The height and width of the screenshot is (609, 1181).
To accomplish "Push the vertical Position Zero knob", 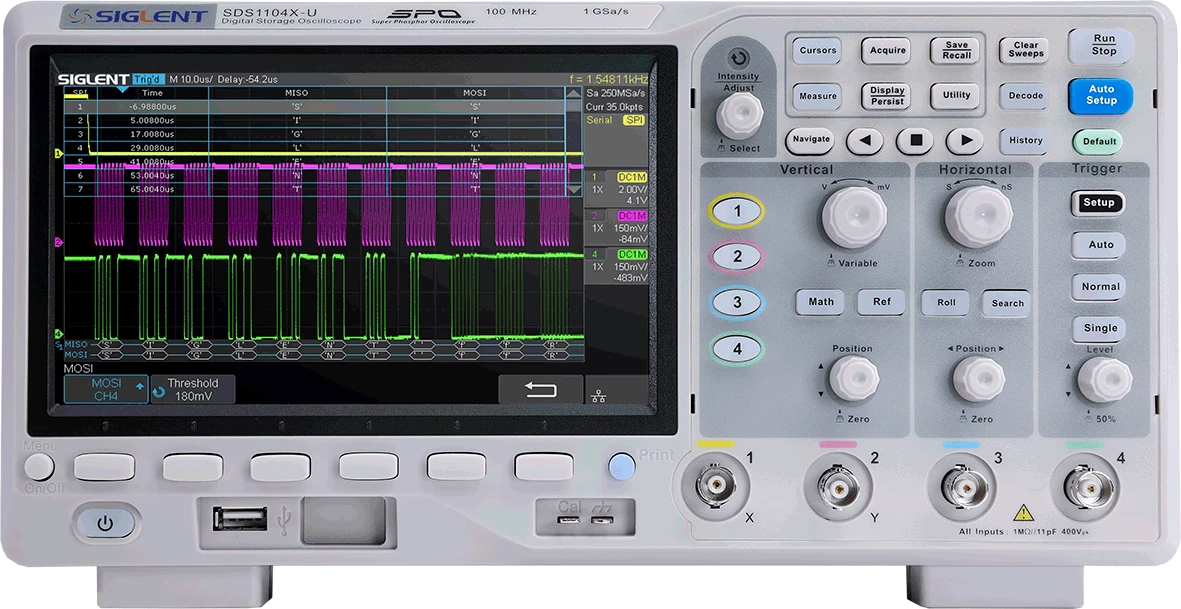I will pyautogui.click(x=854, y=379).
